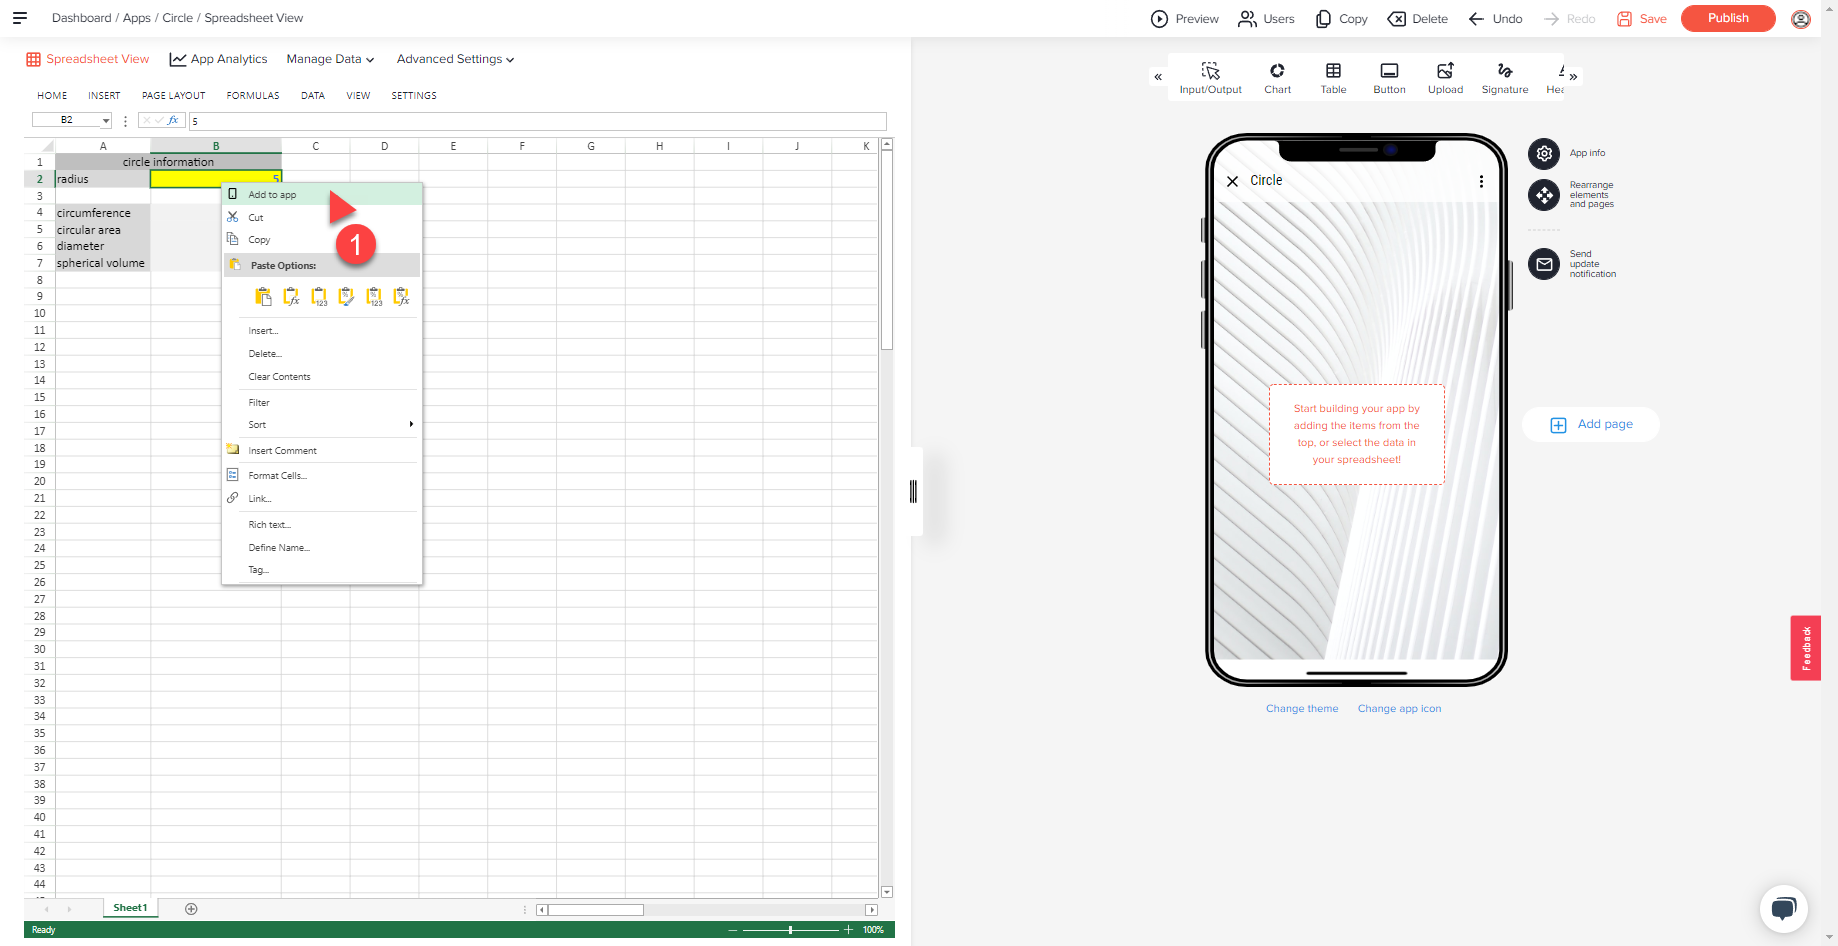Open user account profile icon
This screenshot has width=1838, height=946.
click(1801, 19)
